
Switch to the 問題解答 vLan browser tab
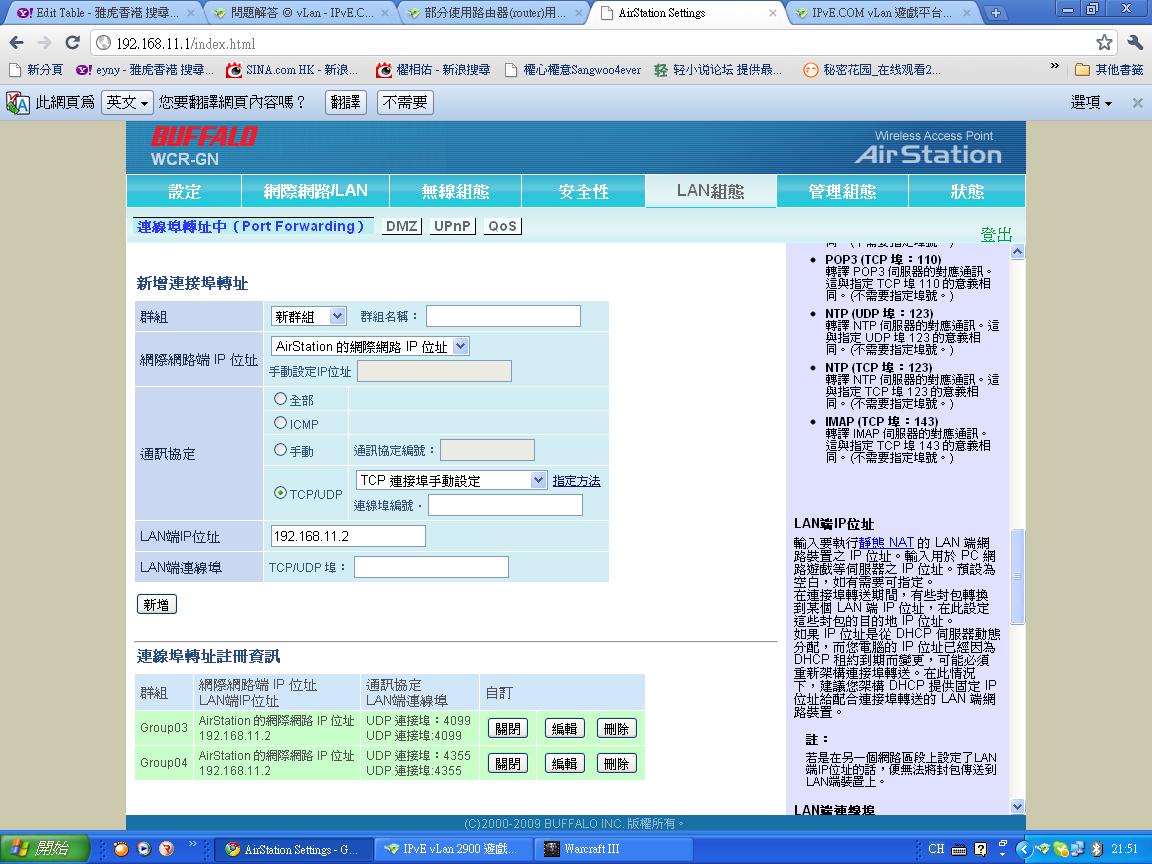click(x=300, y=12)
